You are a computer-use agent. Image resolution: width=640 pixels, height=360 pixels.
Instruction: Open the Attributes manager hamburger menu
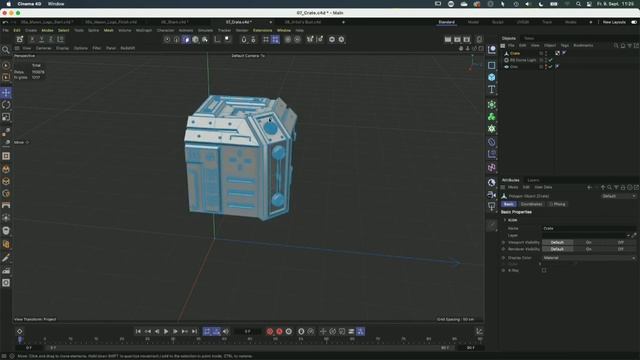[x=503, y=187]
